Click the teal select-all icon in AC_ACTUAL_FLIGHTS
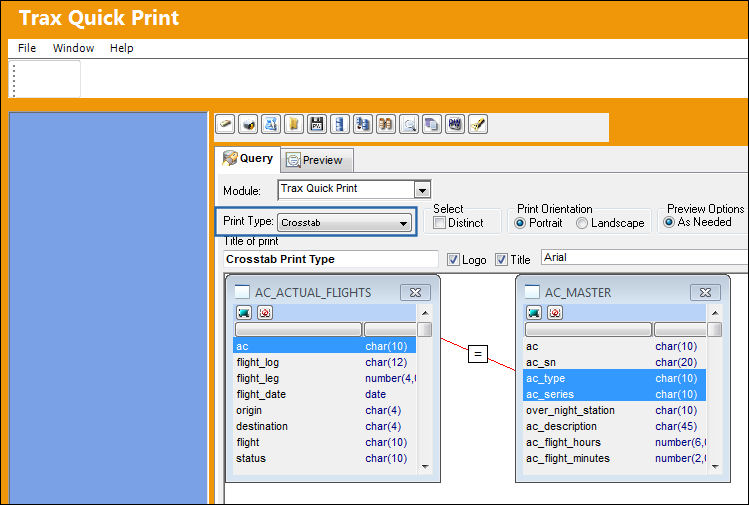The image size is (749, 505). [244, 312]
